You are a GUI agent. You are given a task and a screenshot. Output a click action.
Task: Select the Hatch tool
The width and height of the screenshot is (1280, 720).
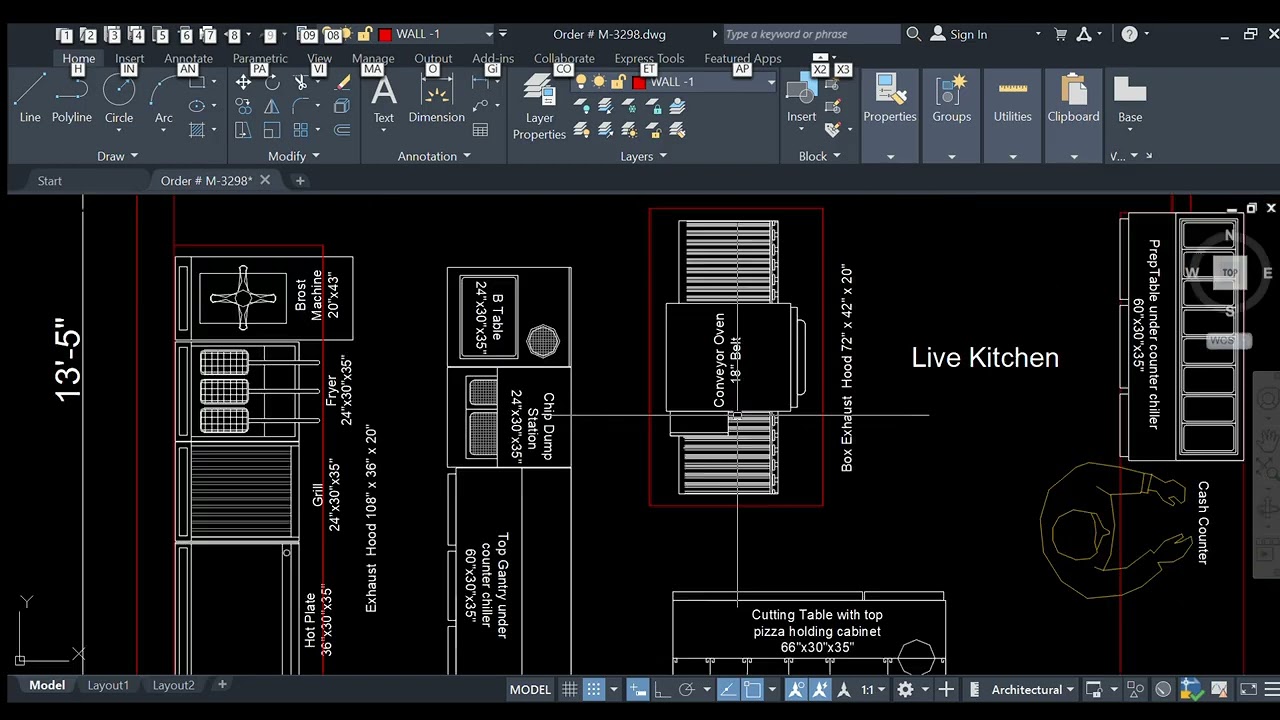(197, 130)
